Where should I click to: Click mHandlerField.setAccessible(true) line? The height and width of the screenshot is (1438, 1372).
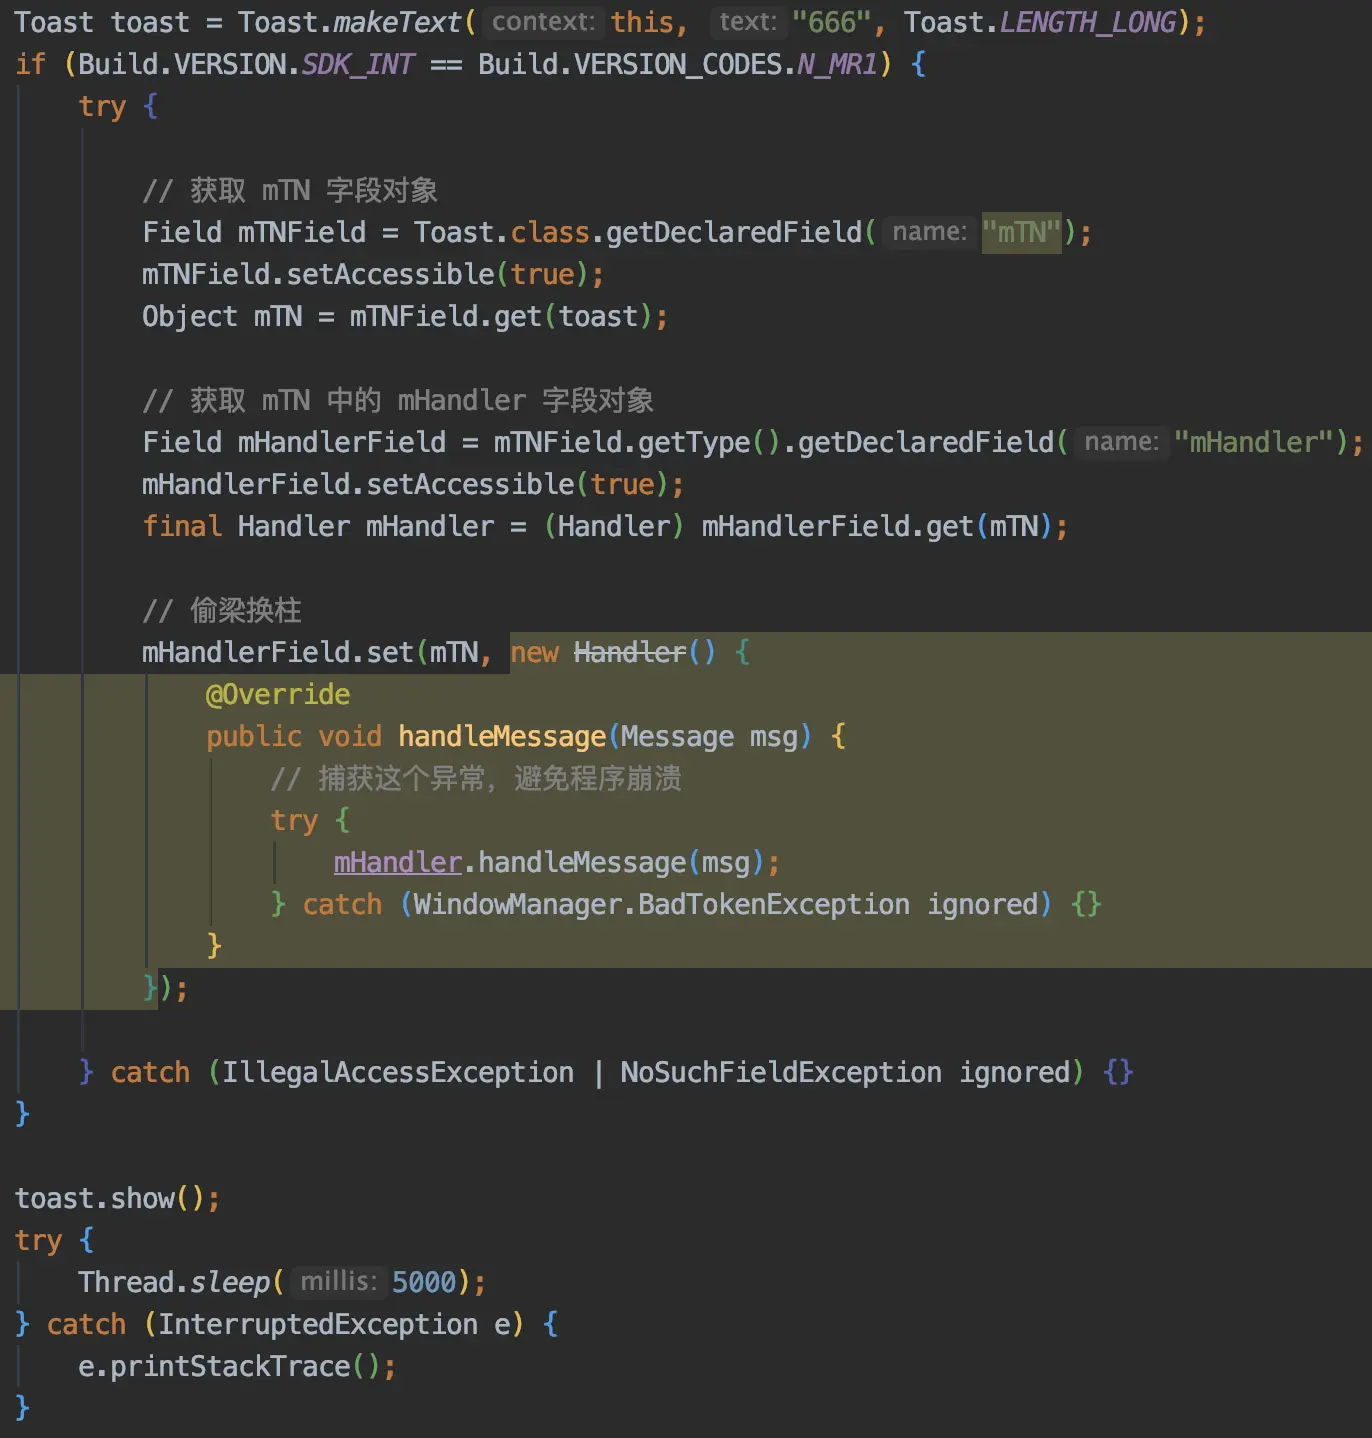click(413, 484)
